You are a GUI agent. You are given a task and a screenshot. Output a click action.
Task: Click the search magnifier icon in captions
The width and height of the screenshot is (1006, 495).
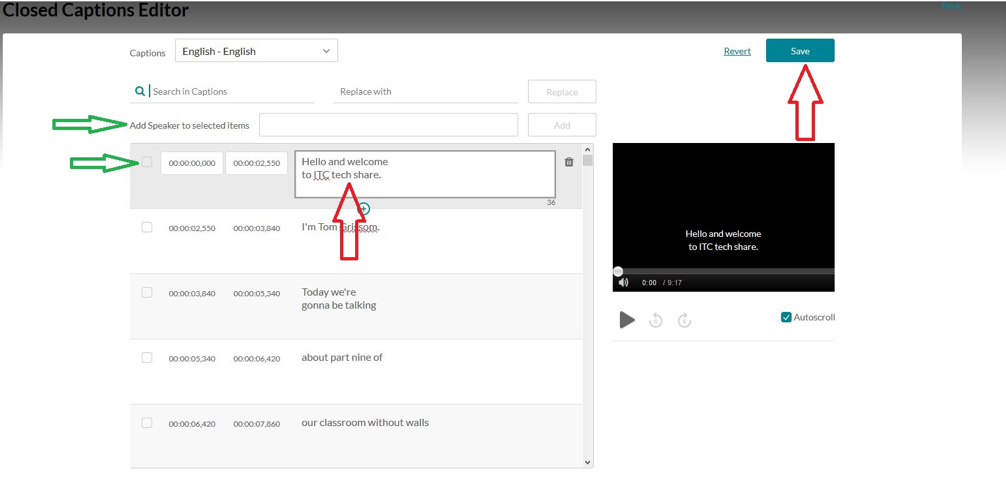[x=140, y=91]
